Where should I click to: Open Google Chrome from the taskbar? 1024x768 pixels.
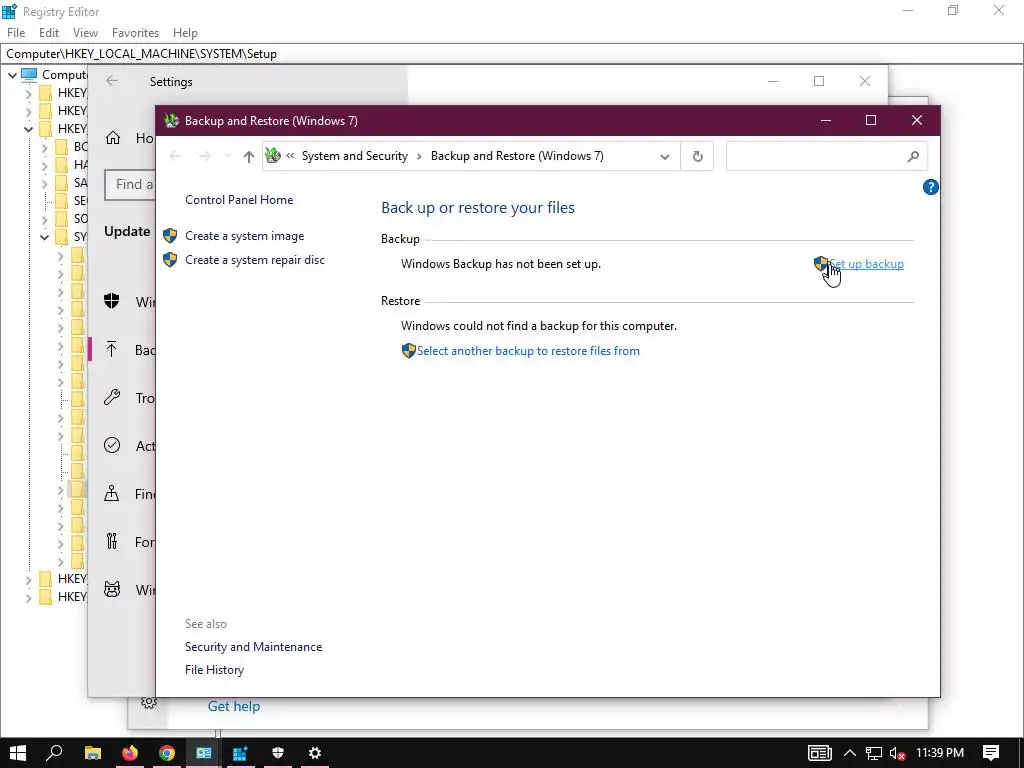pyautogui.click(x=167, y=753)
